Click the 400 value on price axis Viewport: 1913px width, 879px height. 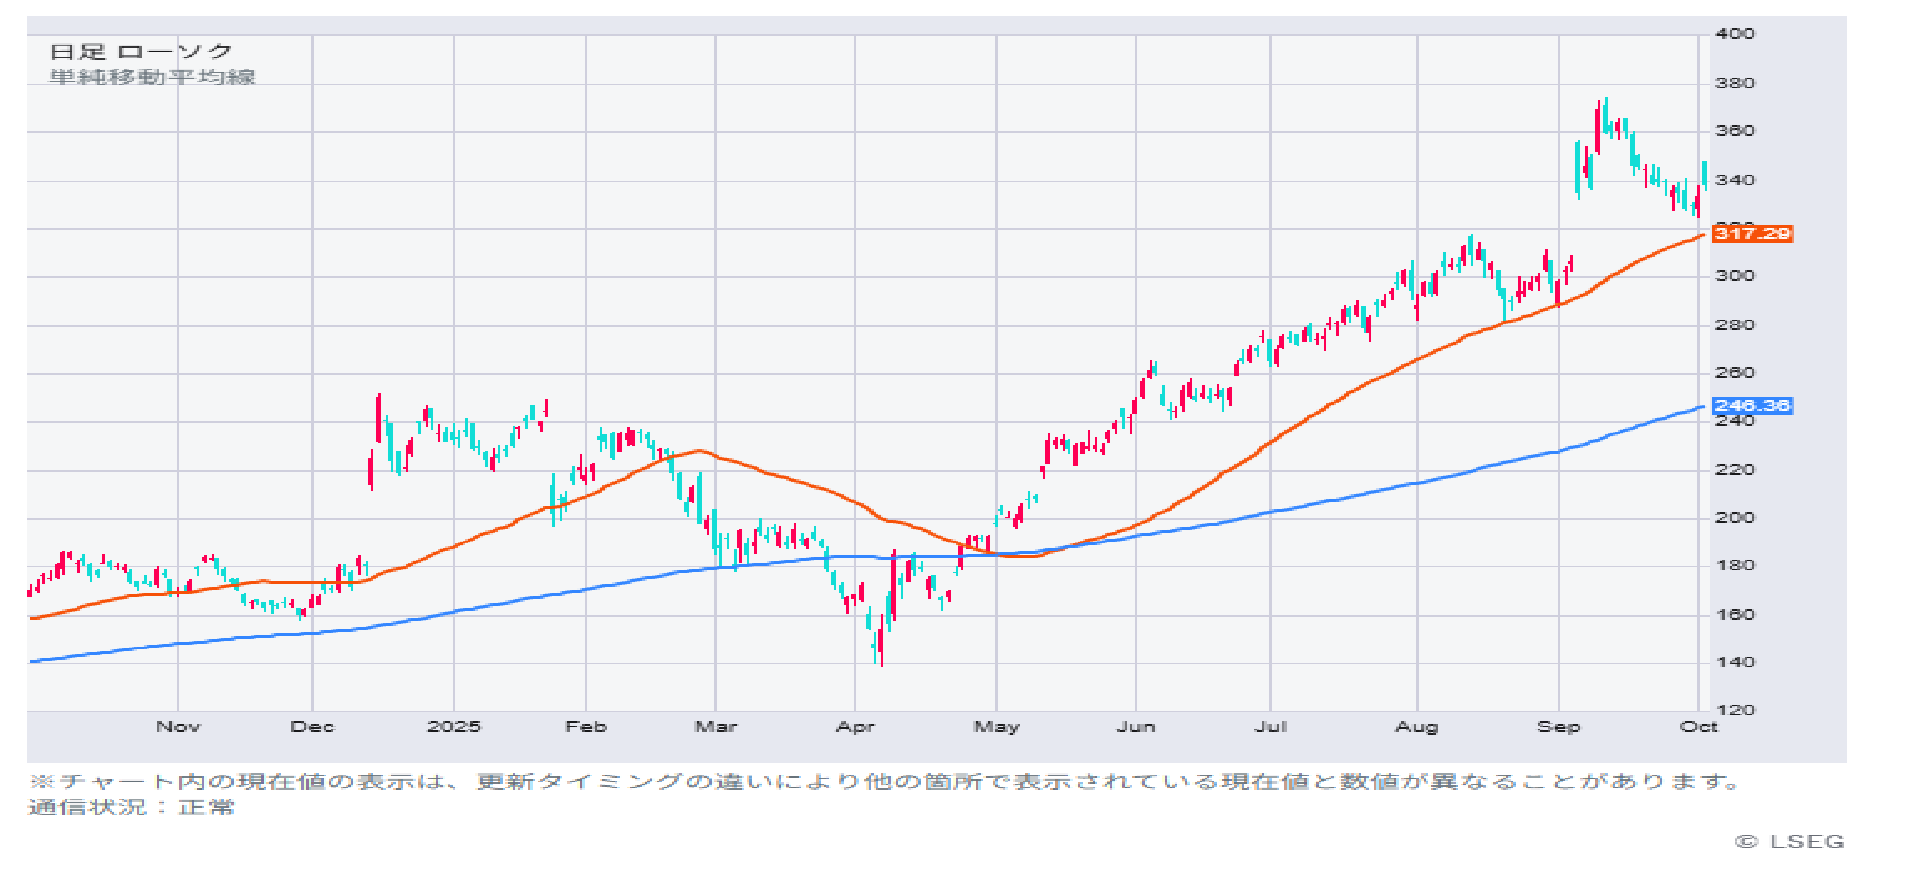[1734, 34]
